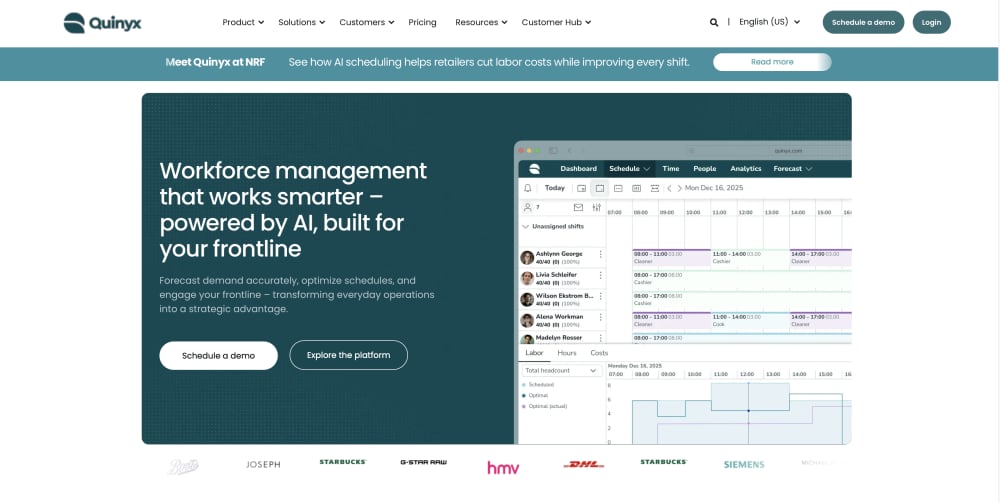1000x503 pixels.
Task: Click the Quinyx logo inside the app preview
Action: coord(534,169)
